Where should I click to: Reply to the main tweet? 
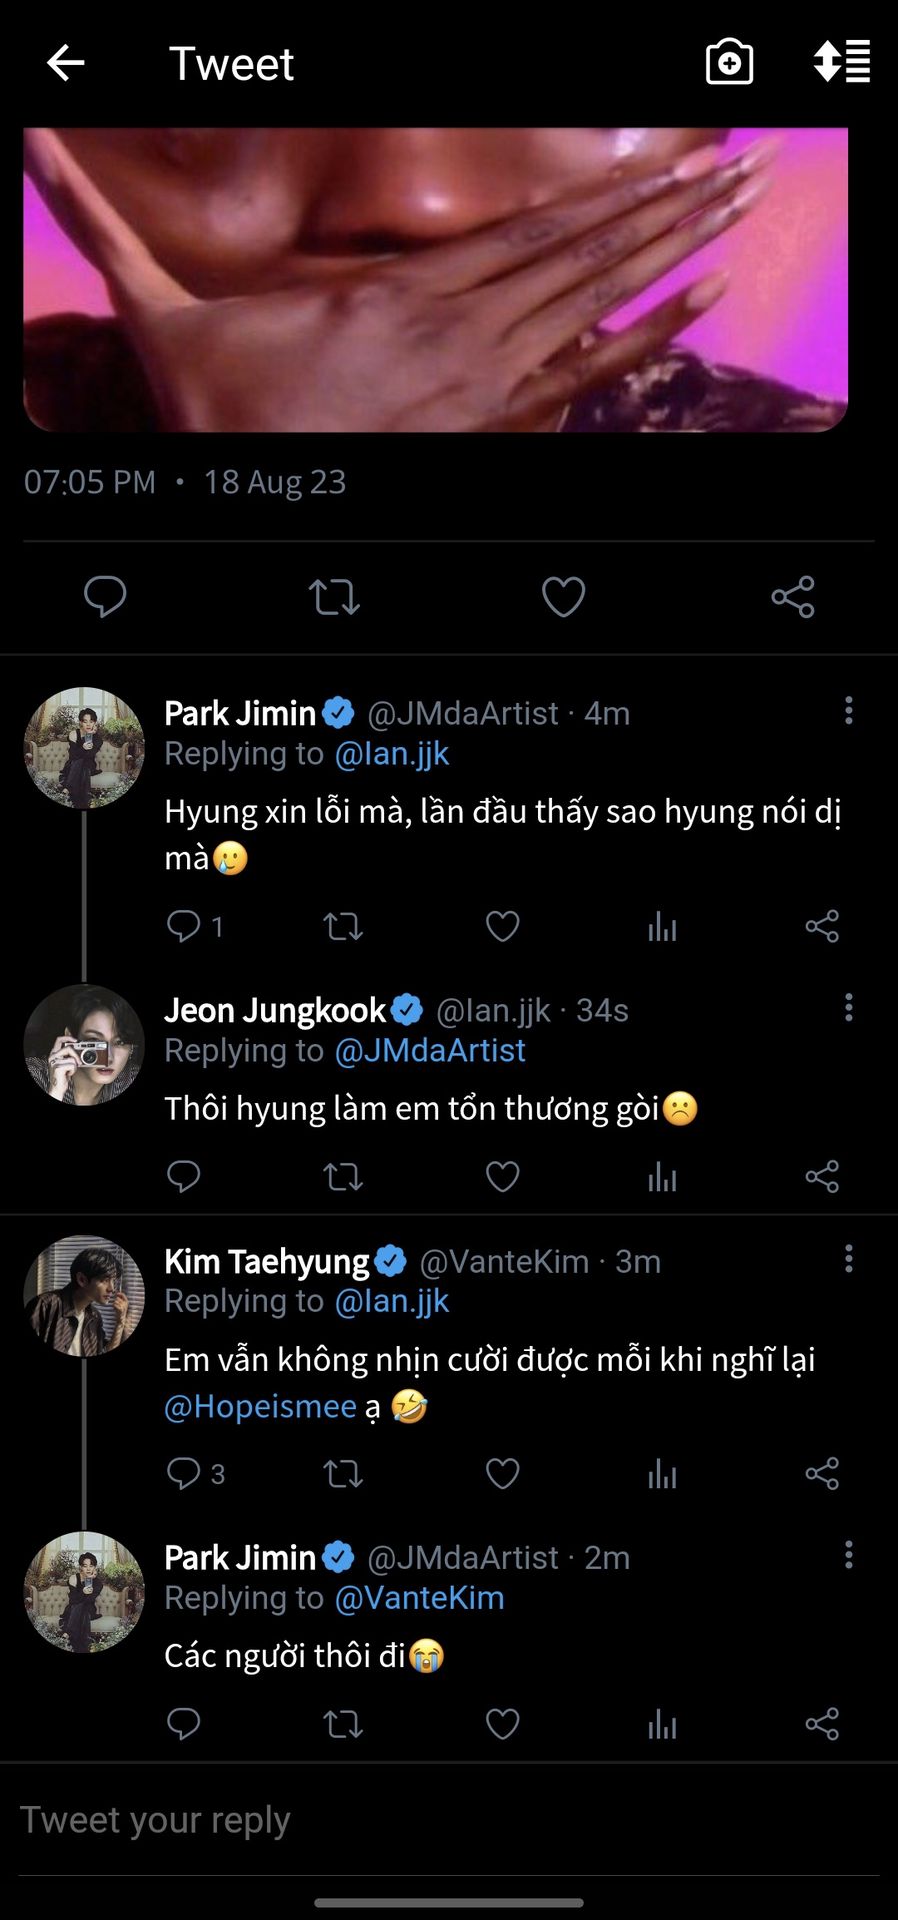point(104,597)
